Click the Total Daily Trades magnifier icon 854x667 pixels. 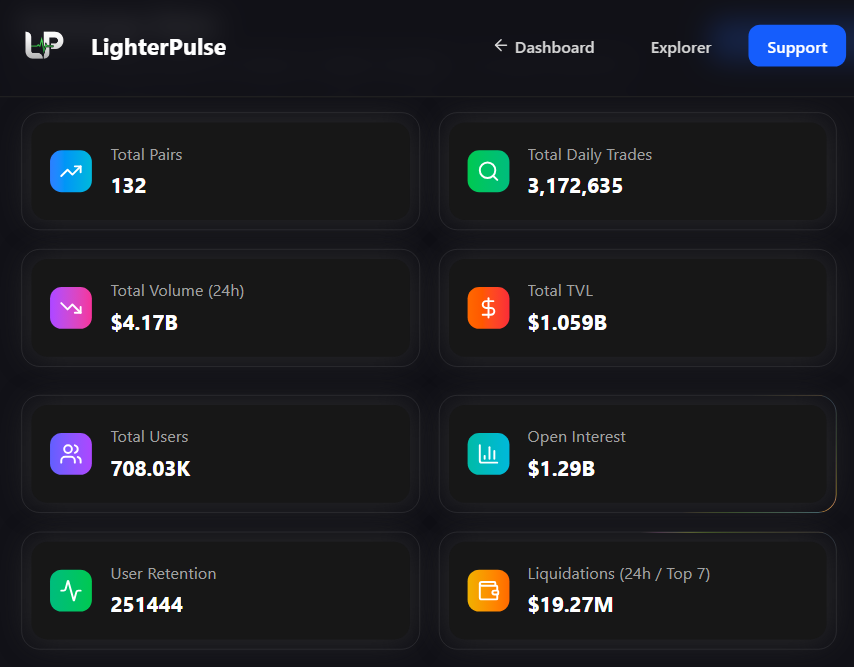click(x=489, y=171)
